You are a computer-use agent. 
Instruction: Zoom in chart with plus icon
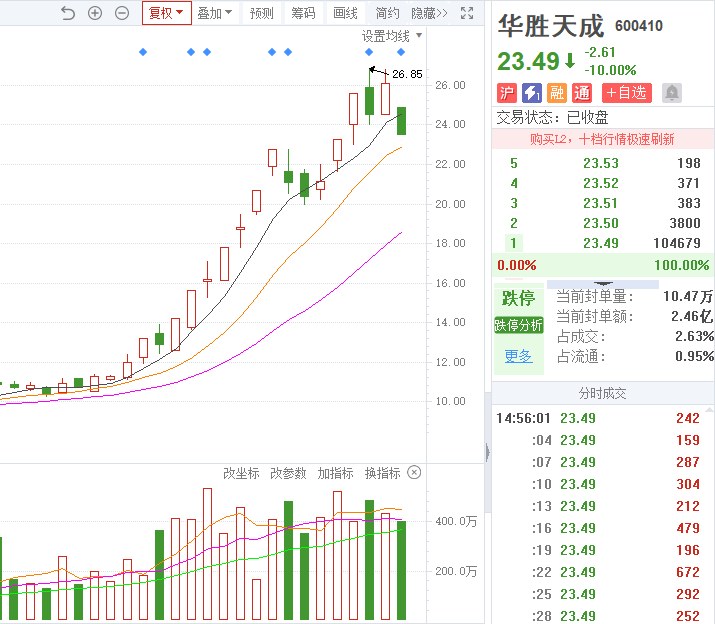point(95,13)
